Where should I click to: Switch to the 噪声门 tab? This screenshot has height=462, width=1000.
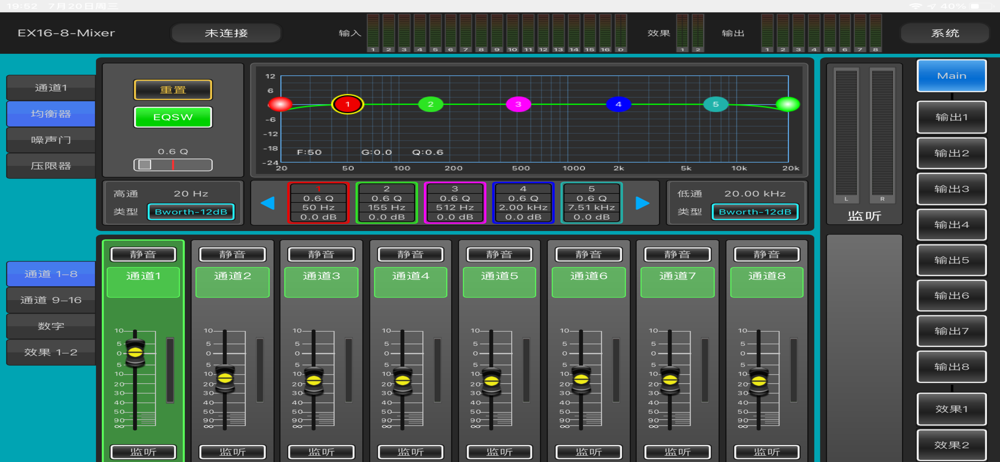[51, 140]
